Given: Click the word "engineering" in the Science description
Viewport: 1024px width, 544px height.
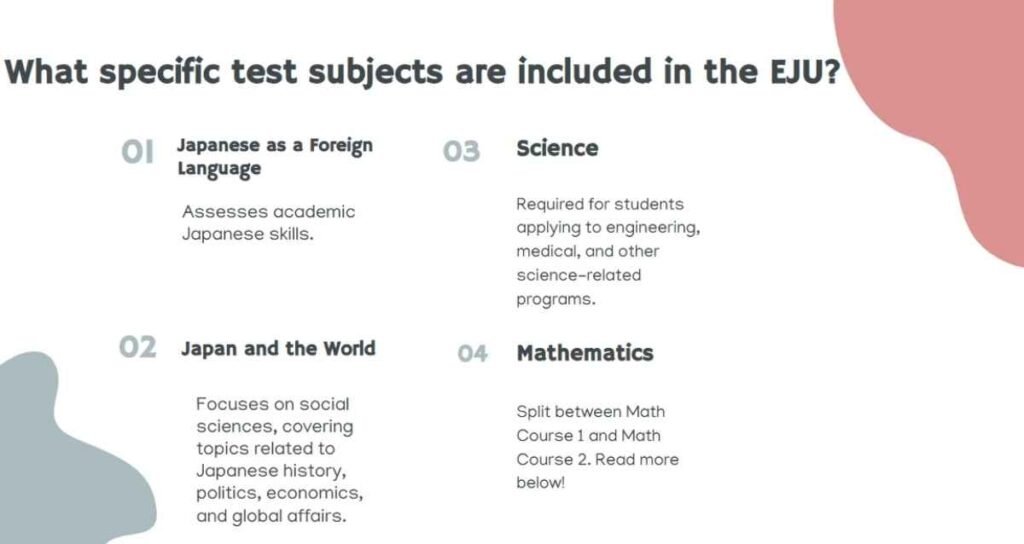Looking at the screenshot, I should 652,228.
